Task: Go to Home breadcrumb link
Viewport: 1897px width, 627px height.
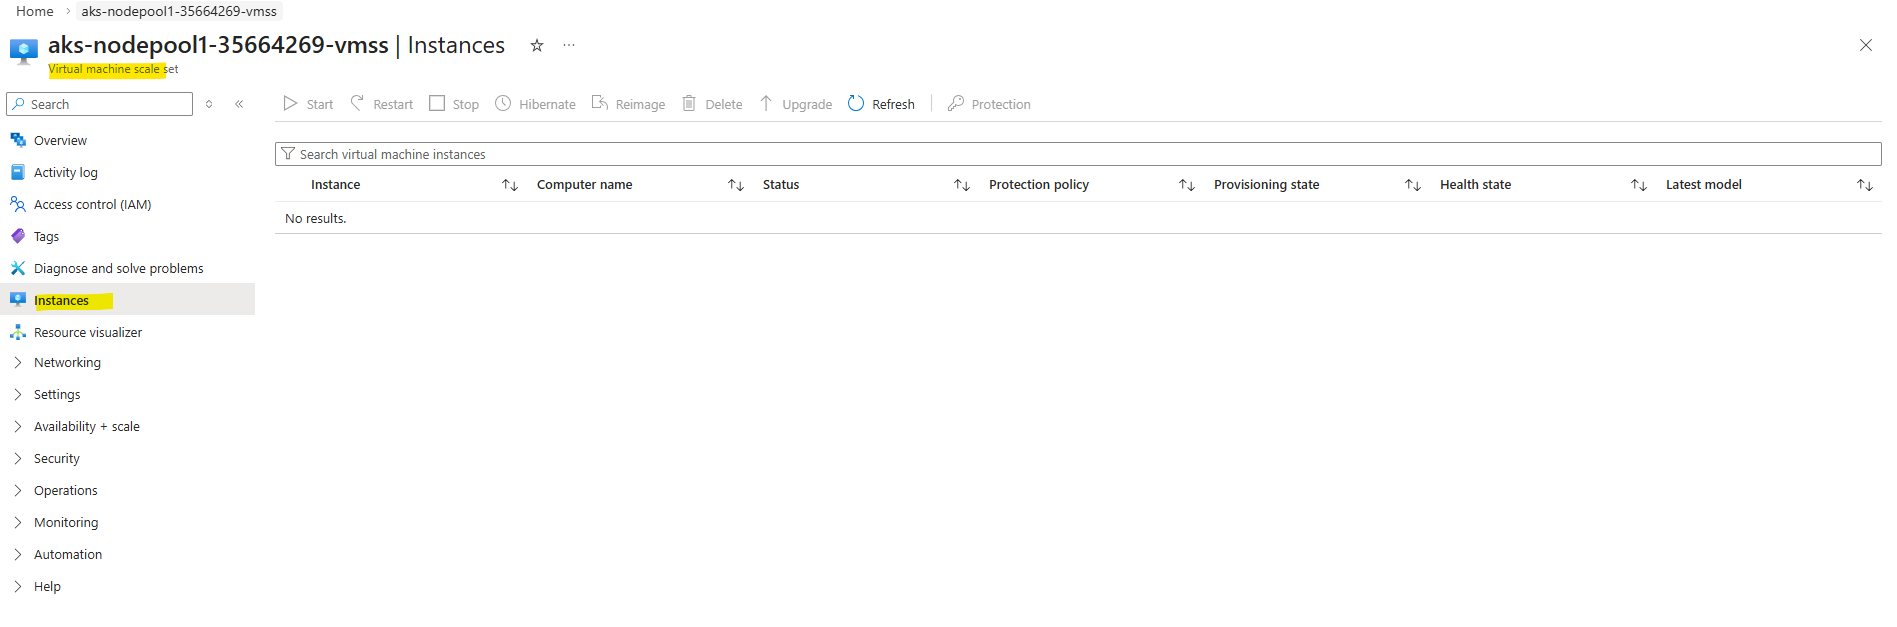Action: coord(35,11)
